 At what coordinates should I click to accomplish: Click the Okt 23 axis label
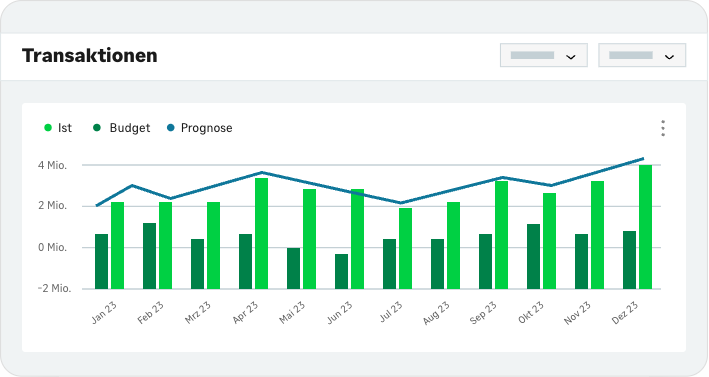(531, 312)
